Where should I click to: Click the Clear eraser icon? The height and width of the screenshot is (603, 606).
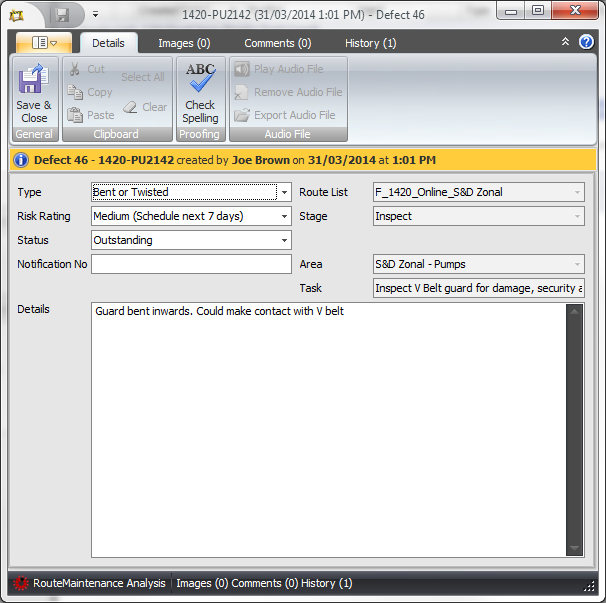[130, 107]
